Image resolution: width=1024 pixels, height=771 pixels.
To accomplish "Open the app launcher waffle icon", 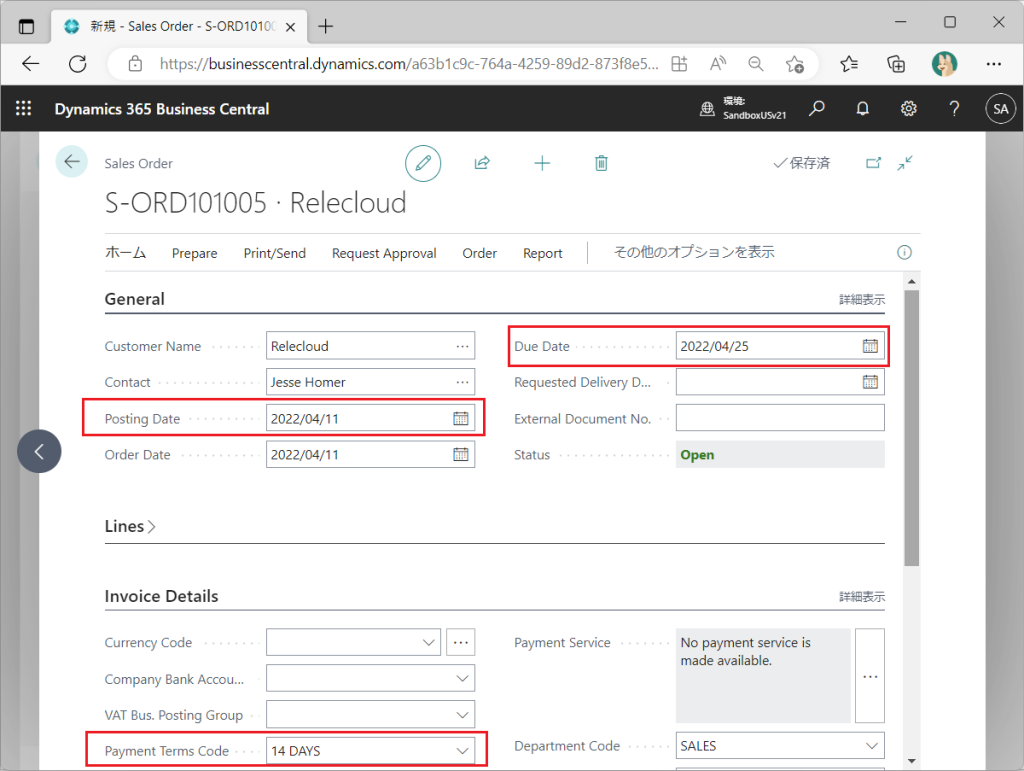I will click(24, 108).
